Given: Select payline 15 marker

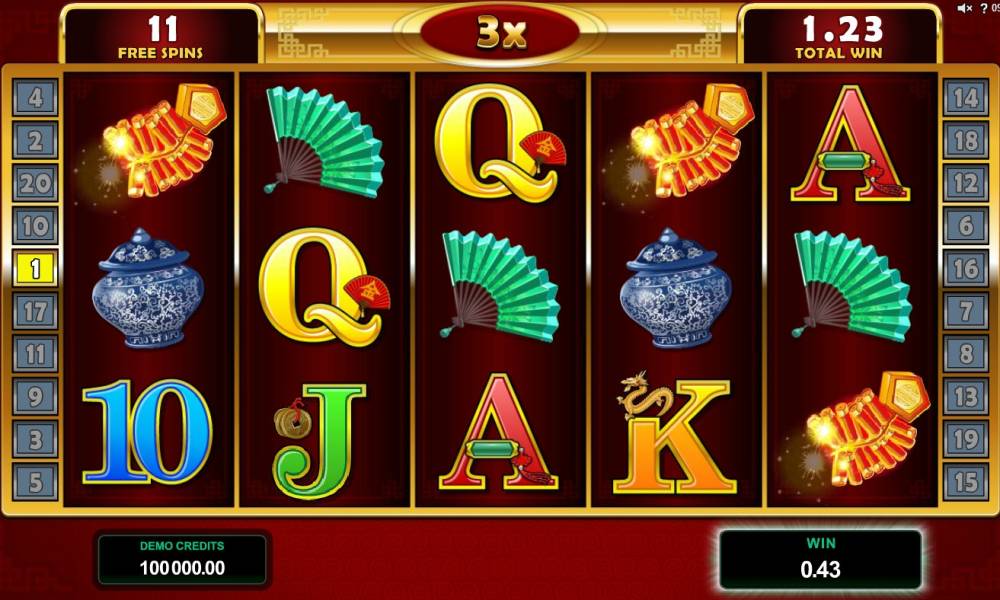Looking at the screenshot, I should pyautogui.click(x=966, y=482).
